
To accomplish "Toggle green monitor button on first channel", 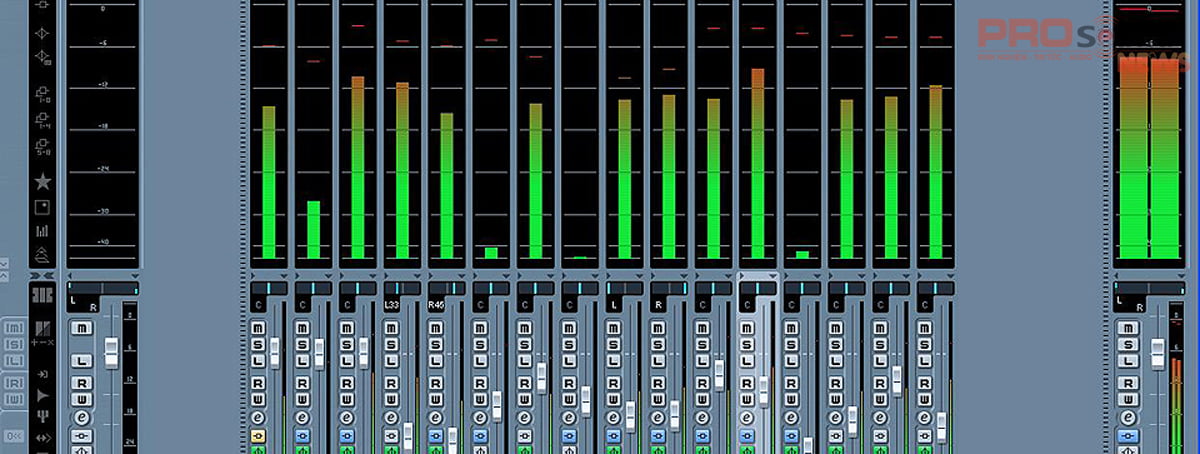I will click(x=257, y=450).
